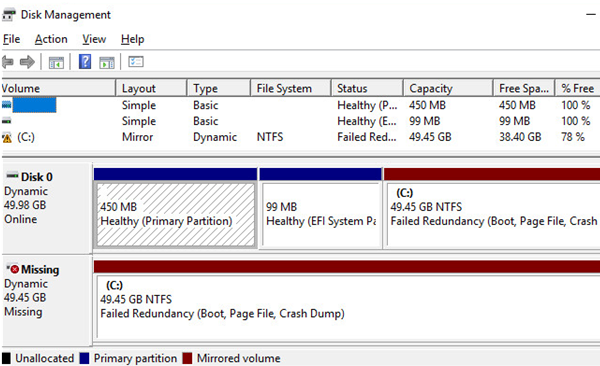Click the Disk Management title bar icon

pos(8,15)
